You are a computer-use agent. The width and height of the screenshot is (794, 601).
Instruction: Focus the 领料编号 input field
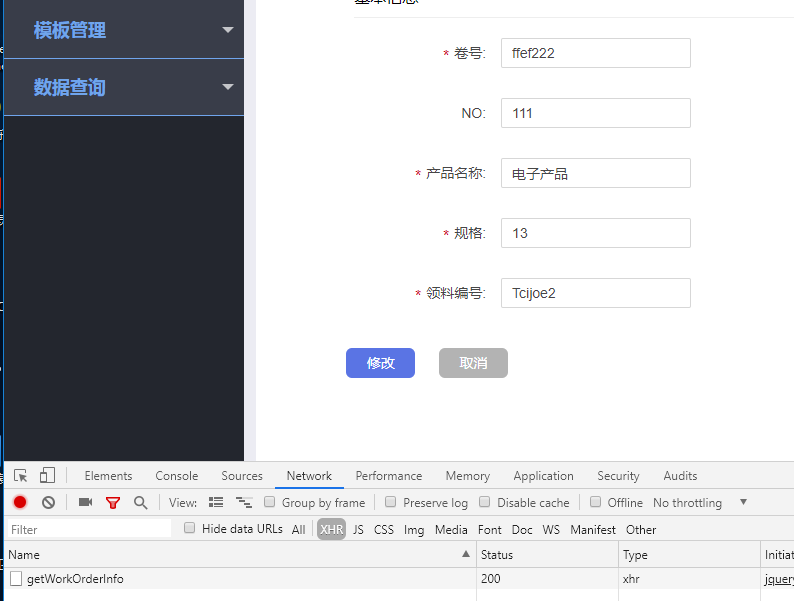pyautogui.click(x=596, y=293)
